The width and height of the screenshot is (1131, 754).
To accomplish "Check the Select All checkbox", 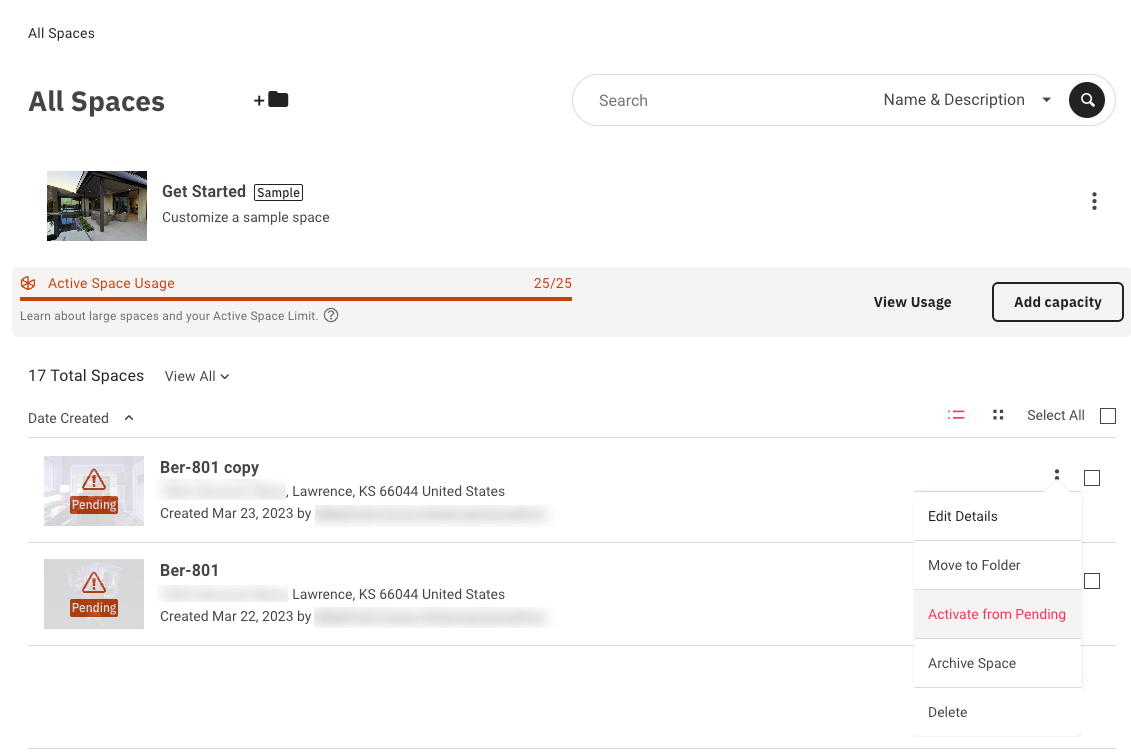I will pos(1108,416).
